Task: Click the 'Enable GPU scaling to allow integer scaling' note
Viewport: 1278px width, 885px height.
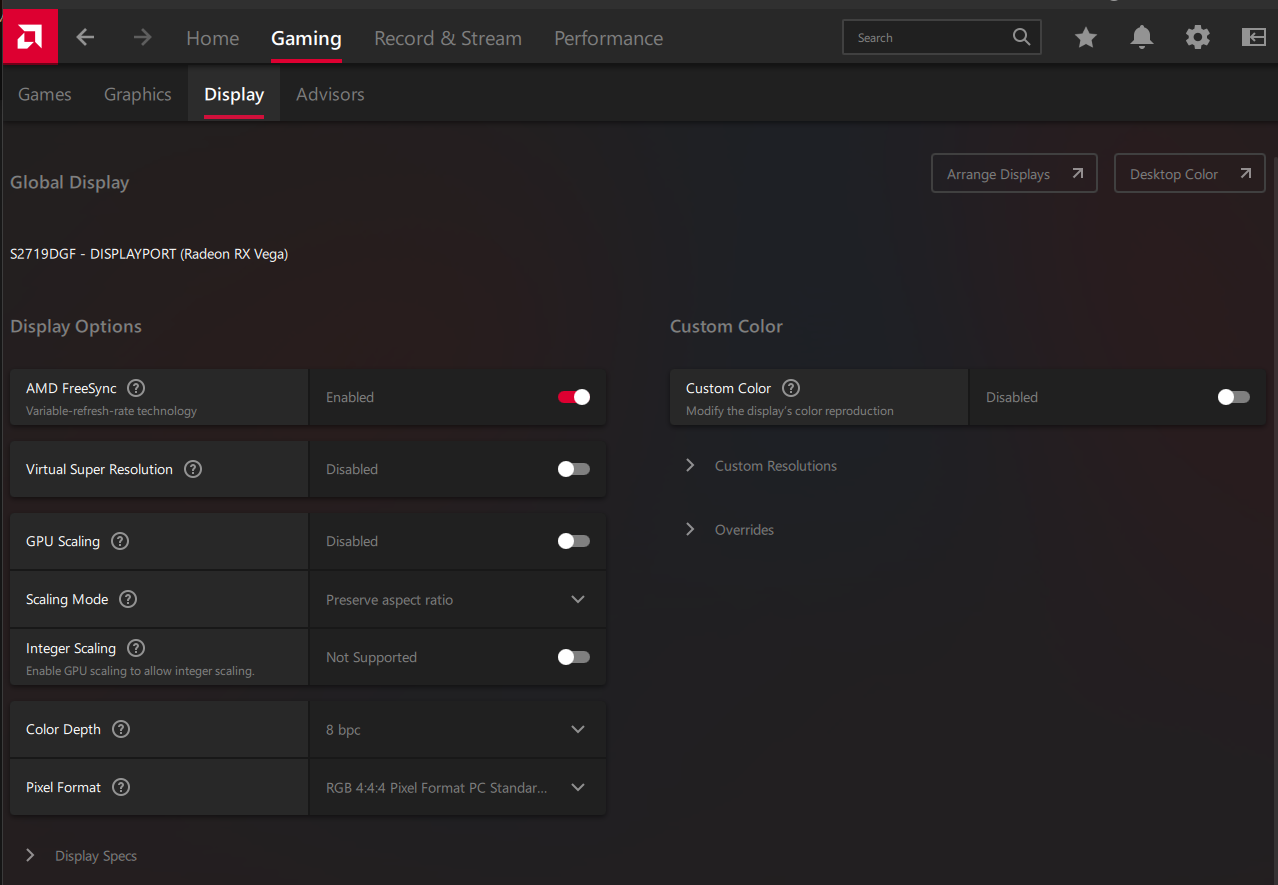Action: pyautogui.click(x=140, y=671)
